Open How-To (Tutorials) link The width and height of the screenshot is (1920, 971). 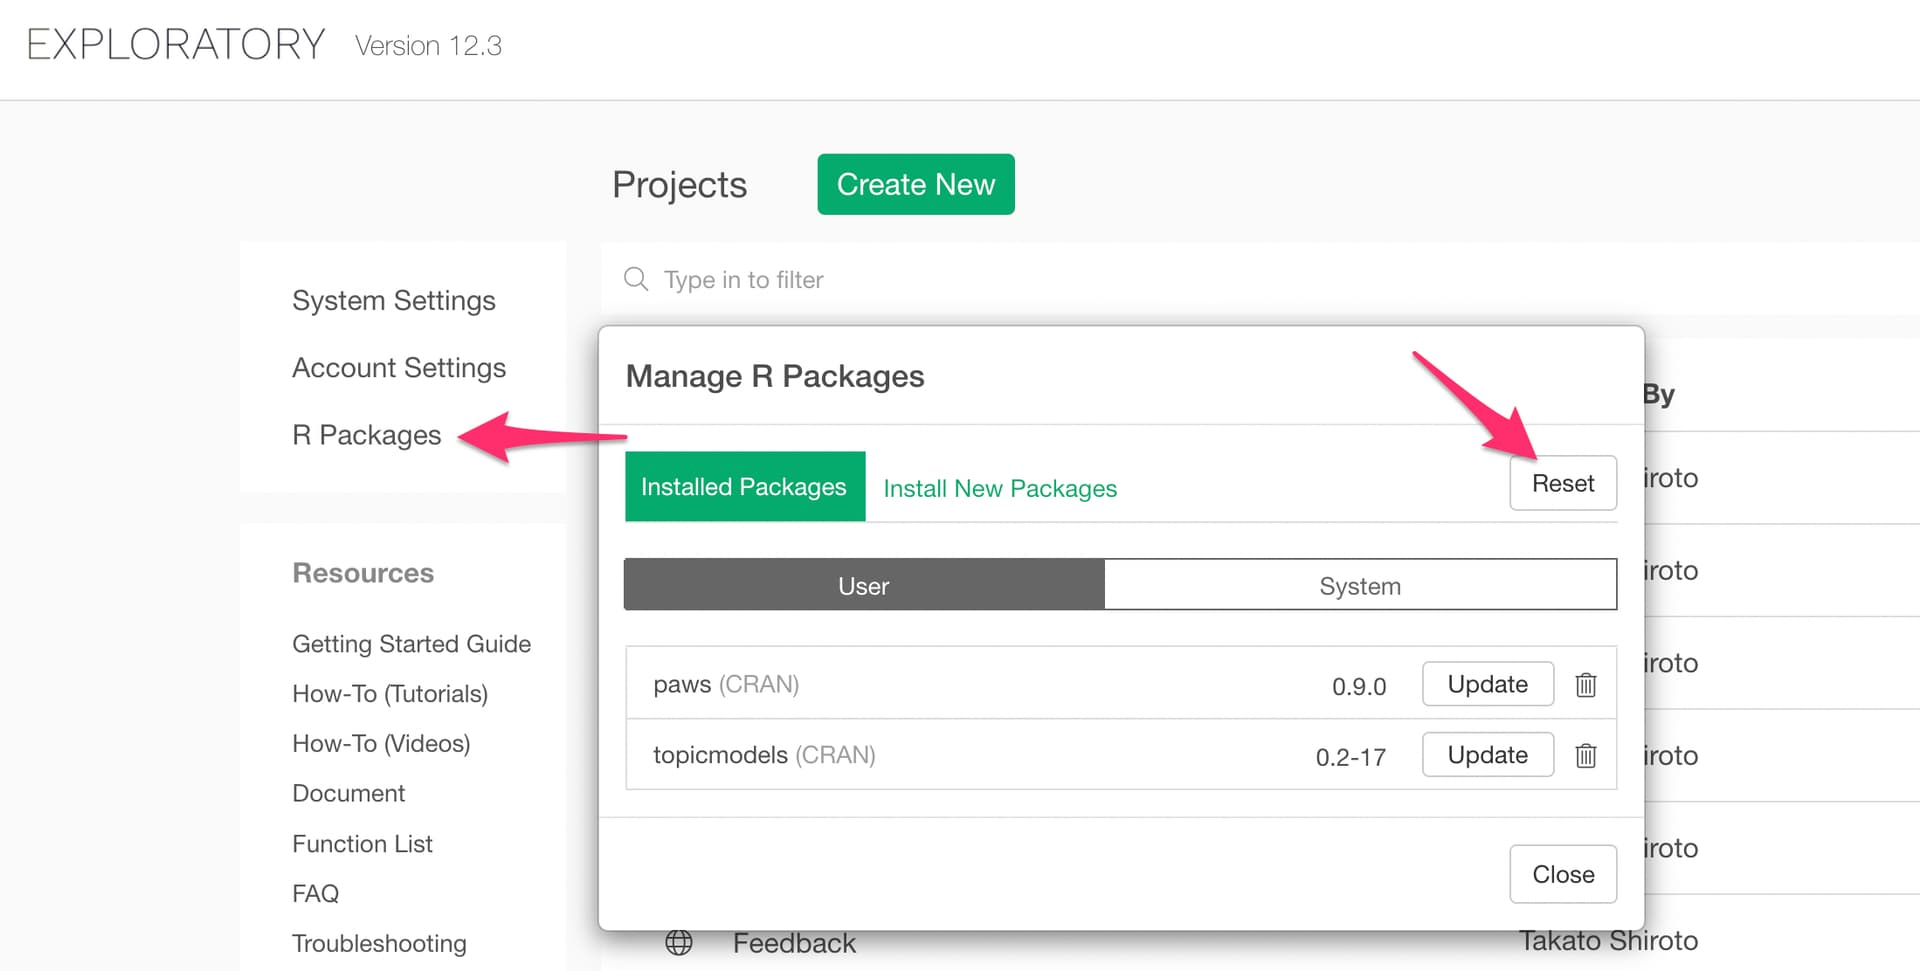tap(390, 694)
